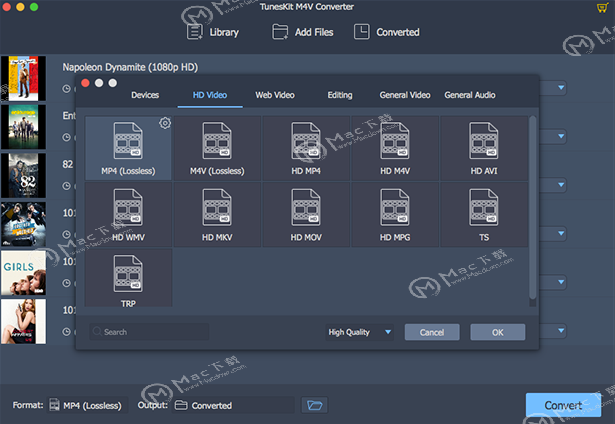Click the Output Converted path field
The width and height of the screenshot is (615, 424).
click(x=233, y=405)
